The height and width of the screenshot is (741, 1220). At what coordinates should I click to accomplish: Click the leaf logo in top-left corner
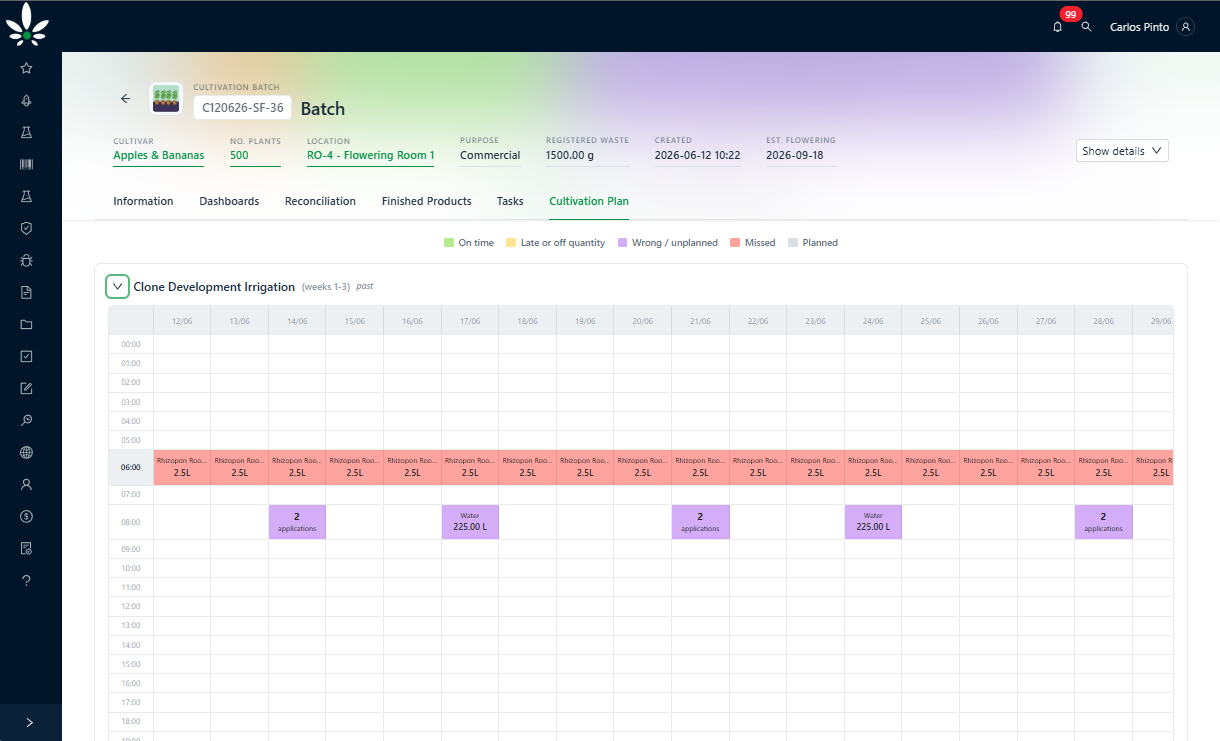coord(27,24)
